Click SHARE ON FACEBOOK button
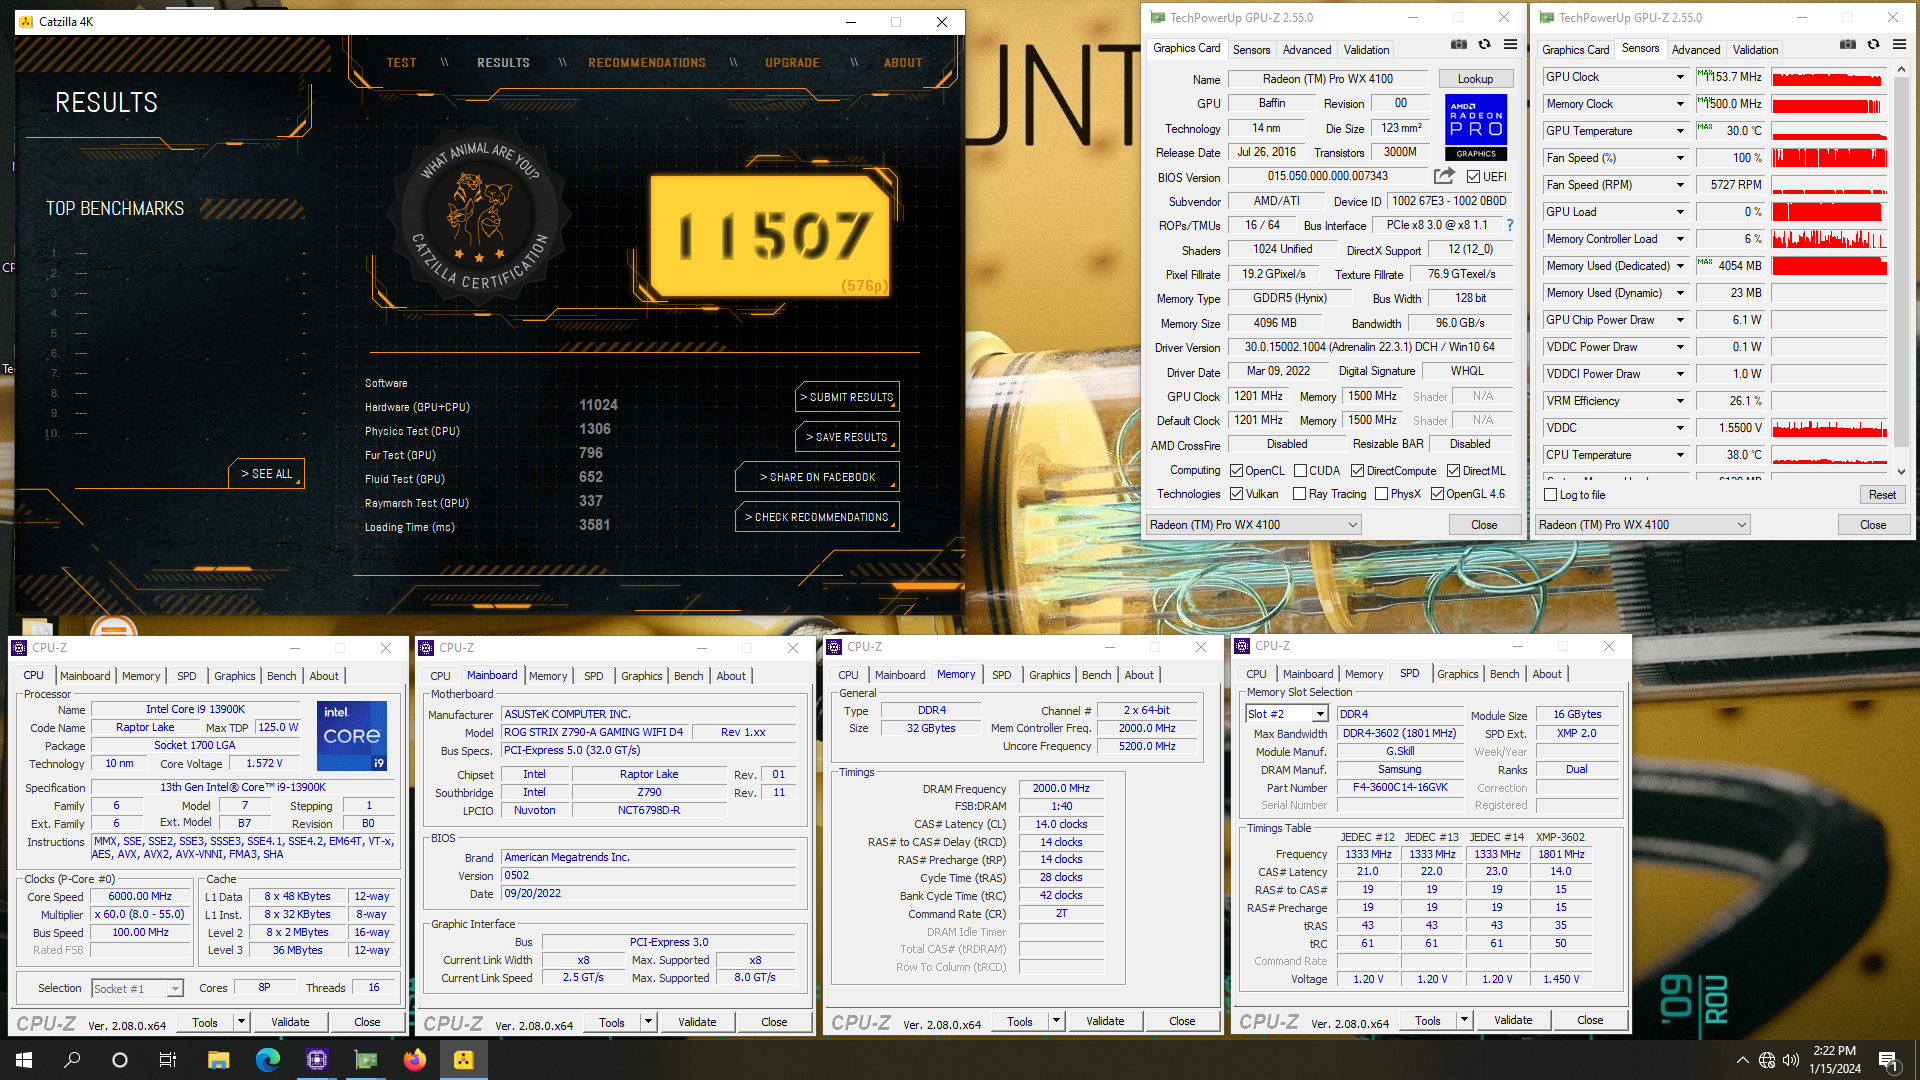Screen dimensions: 1920x1080 click(817, 477)
